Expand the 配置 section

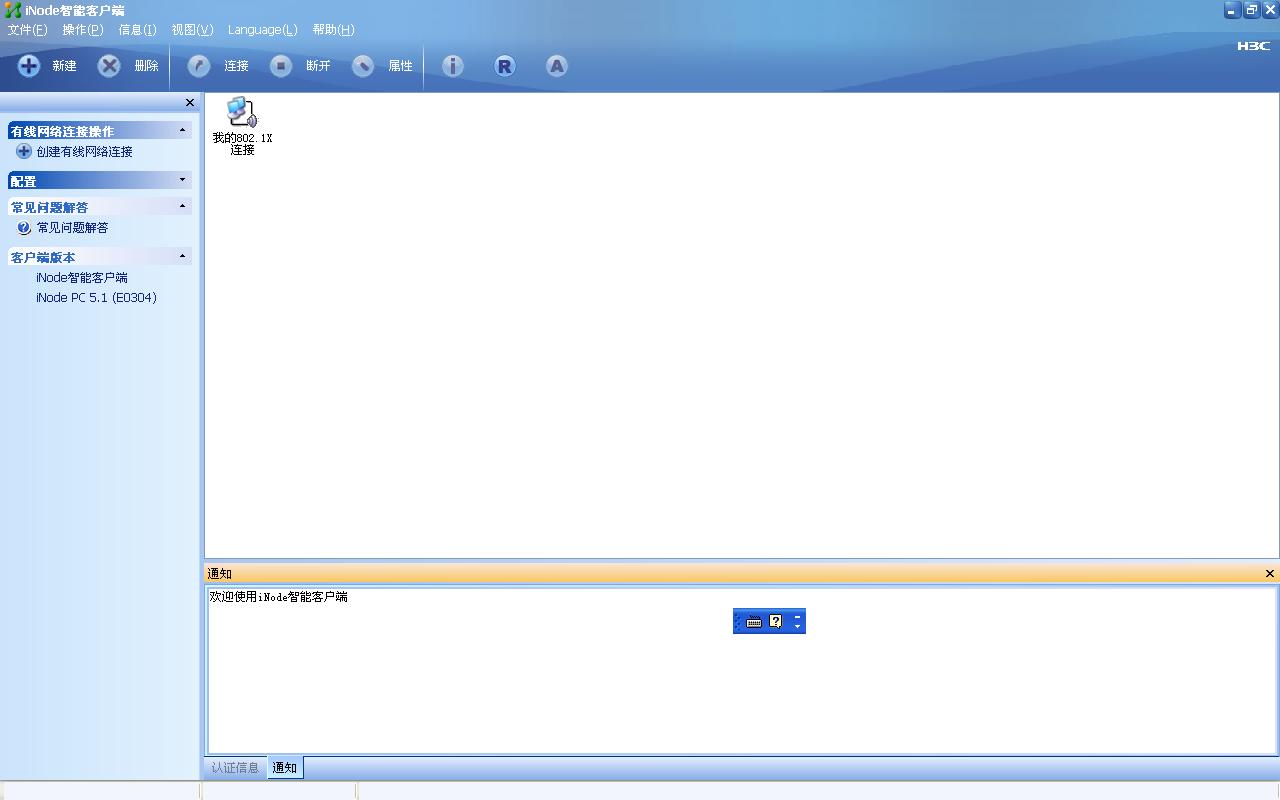click(x=182, y=180)
